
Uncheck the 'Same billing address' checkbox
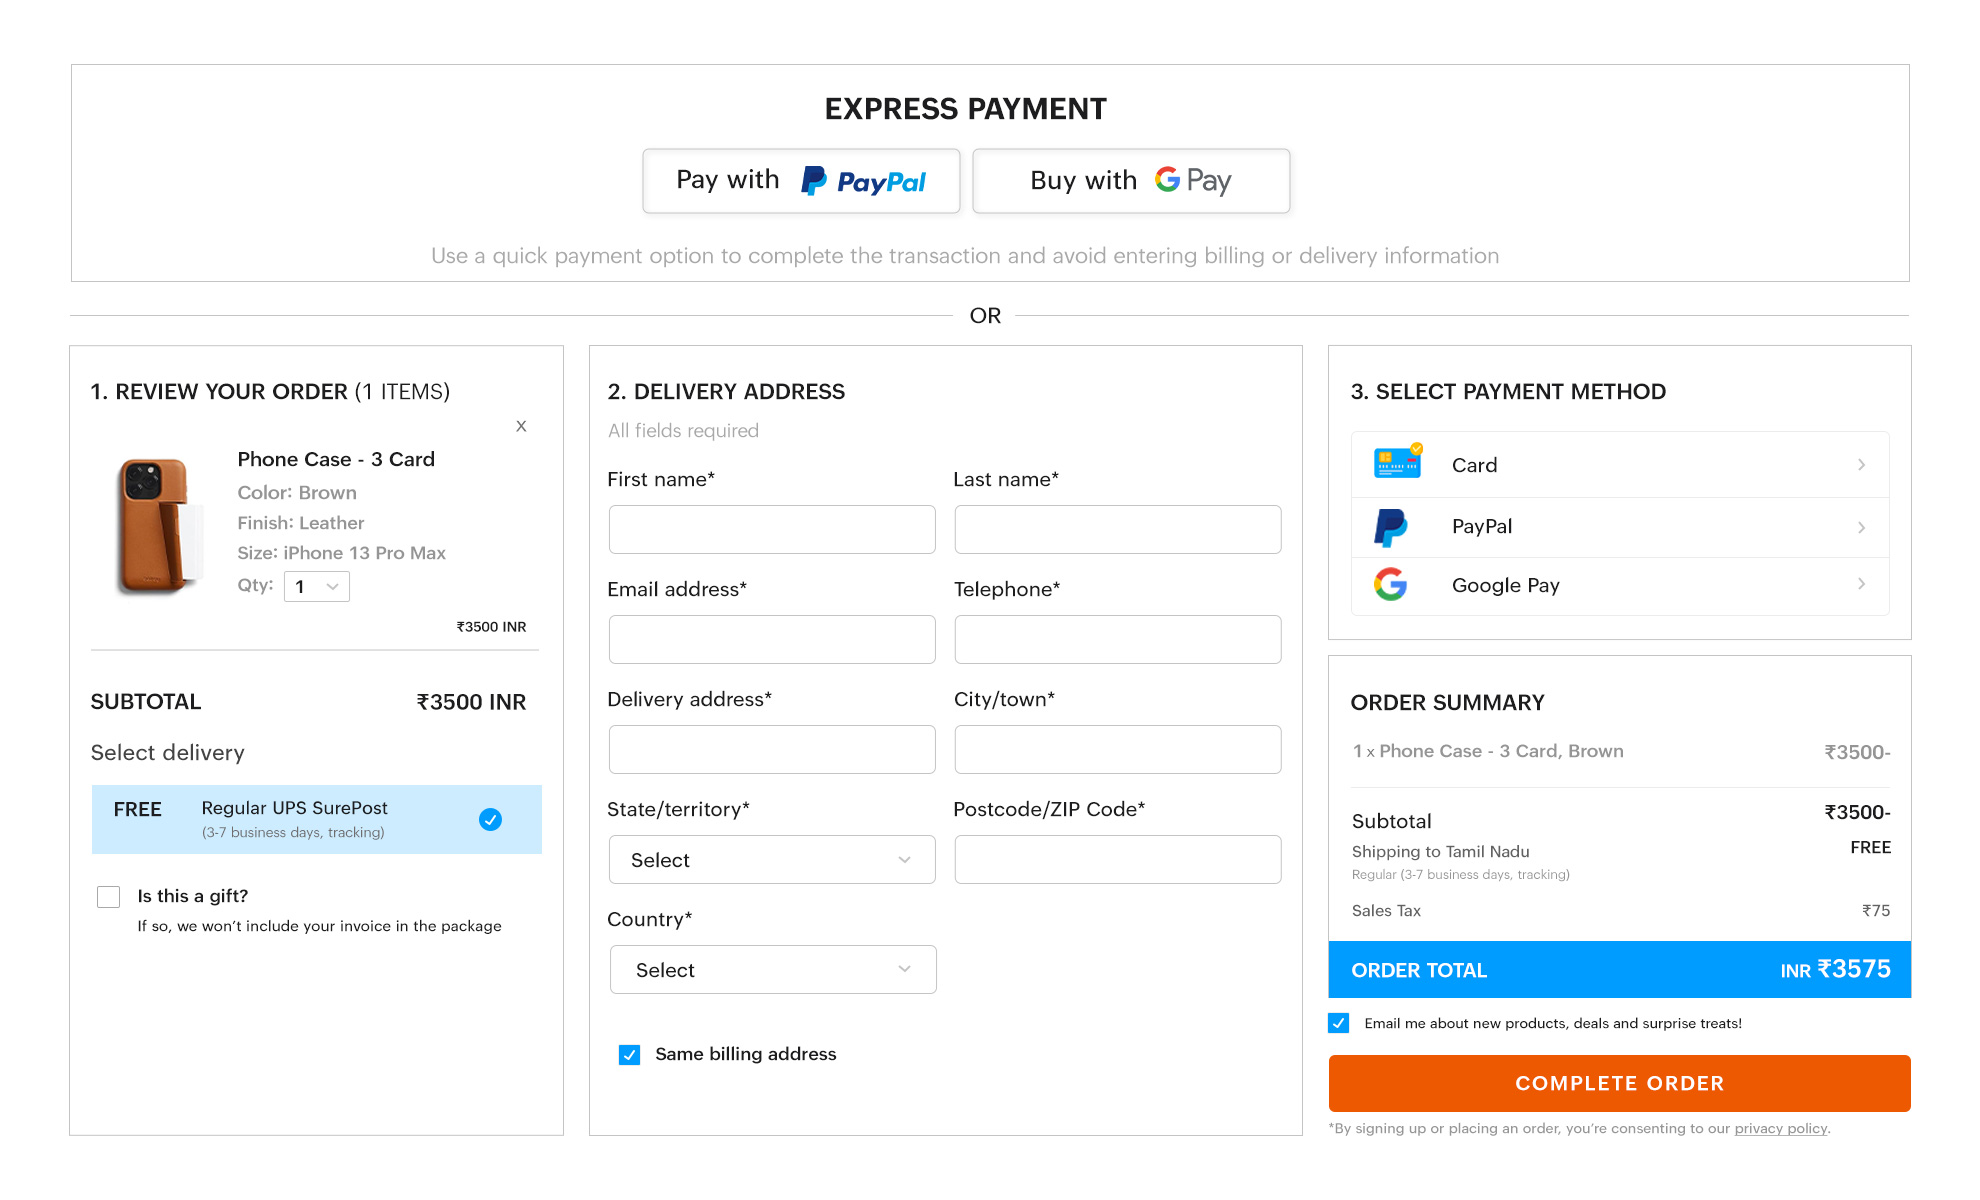coord(629,1054)
